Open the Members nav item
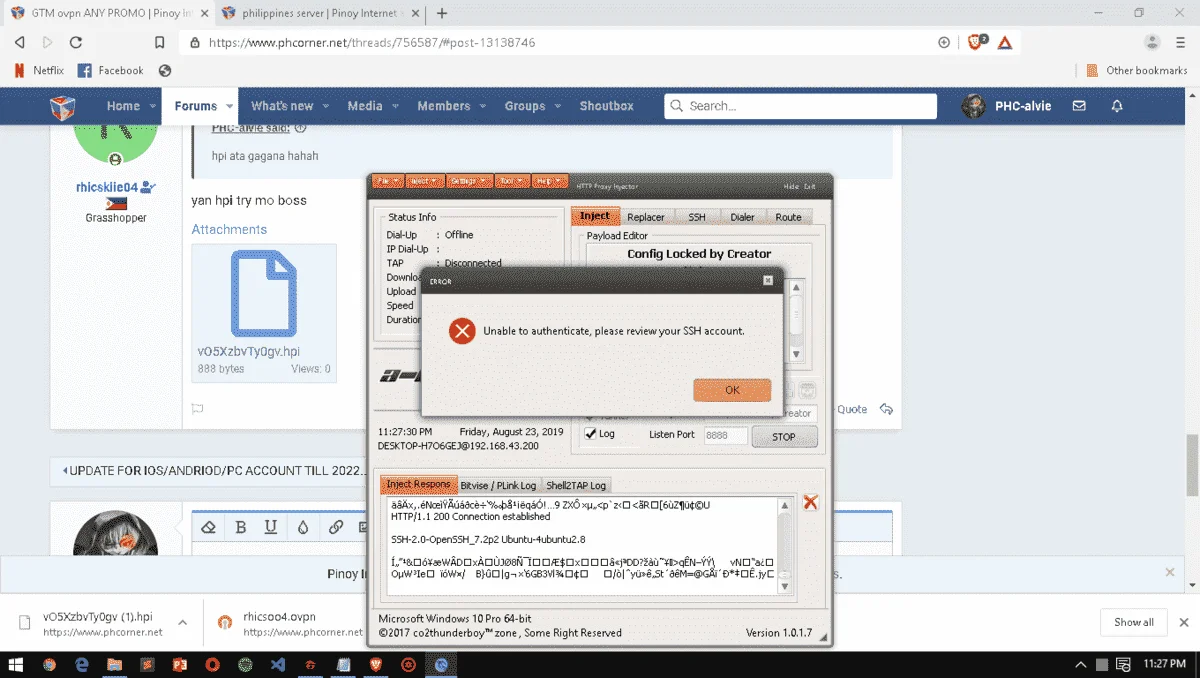The width and height of the screenshot is (1200, 678). coord(444,106)
